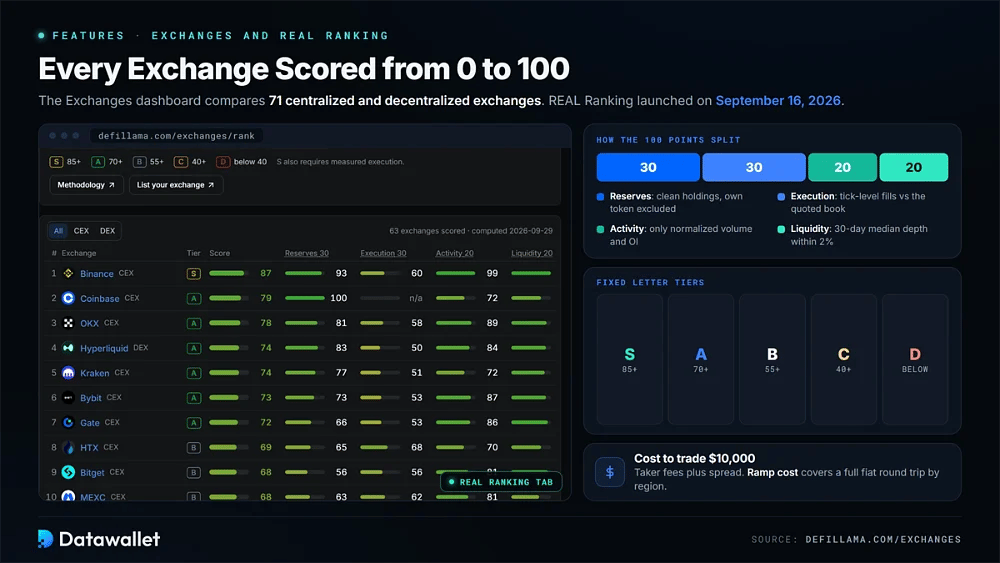Click the Bybit logo icon
1000x563 pixels.
point(68,398)
